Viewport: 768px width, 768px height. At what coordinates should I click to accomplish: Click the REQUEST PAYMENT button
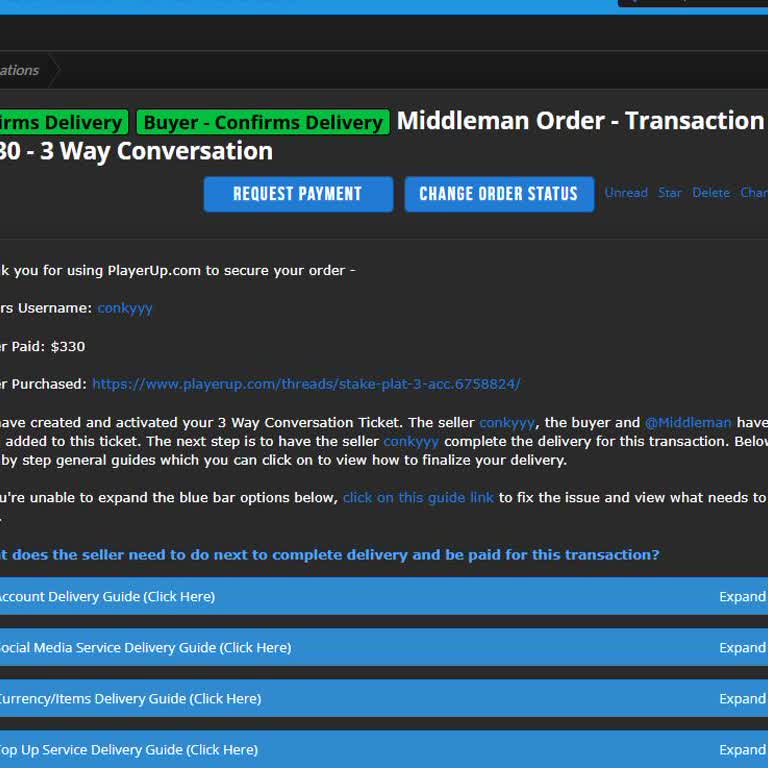[298, 194]
